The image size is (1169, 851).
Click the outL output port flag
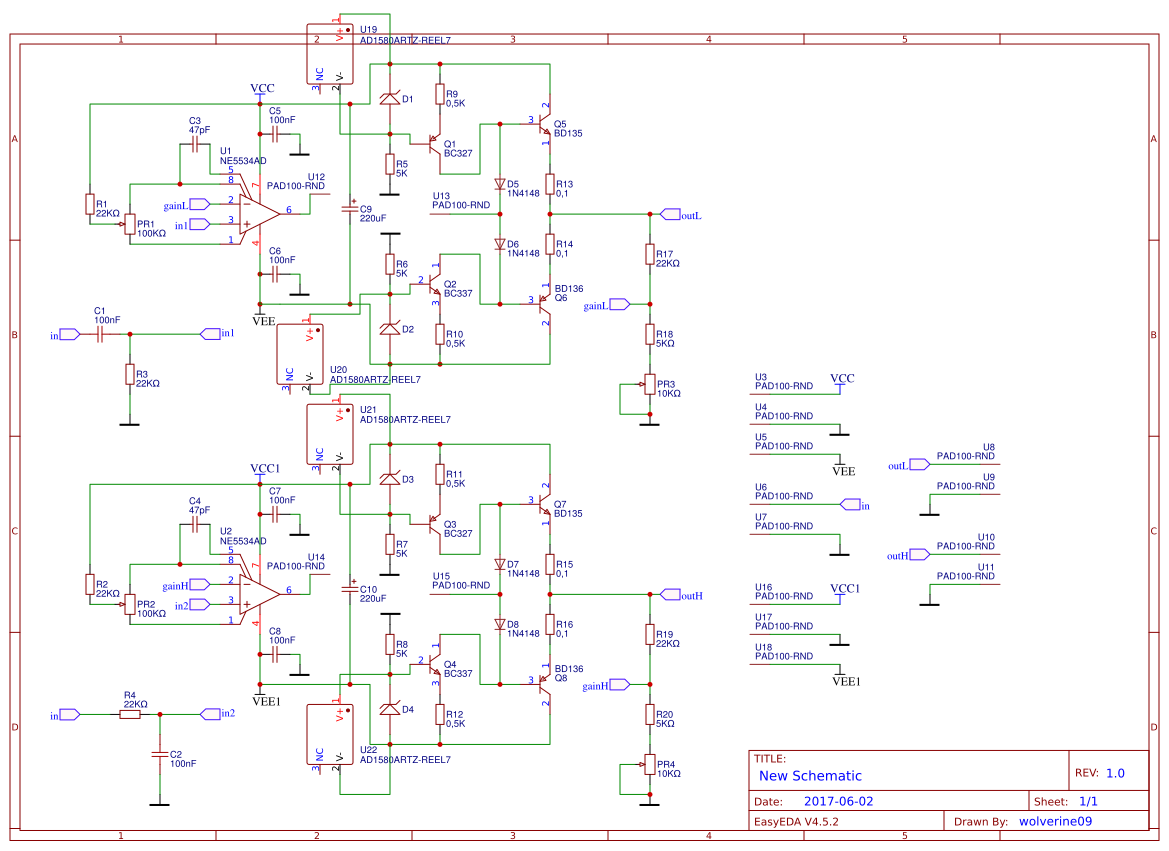(x=671, y=214)
